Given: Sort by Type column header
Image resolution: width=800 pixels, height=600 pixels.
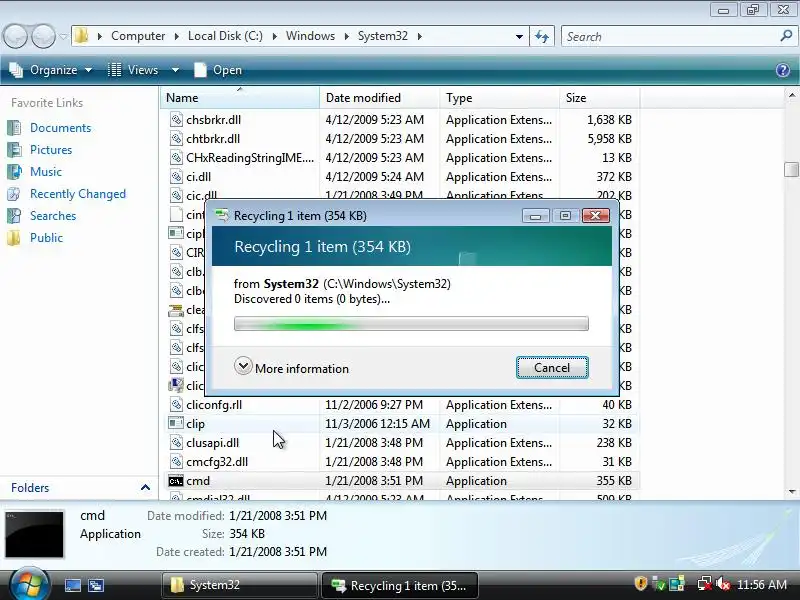Looking at the screenshot, I should coord(499,97).
